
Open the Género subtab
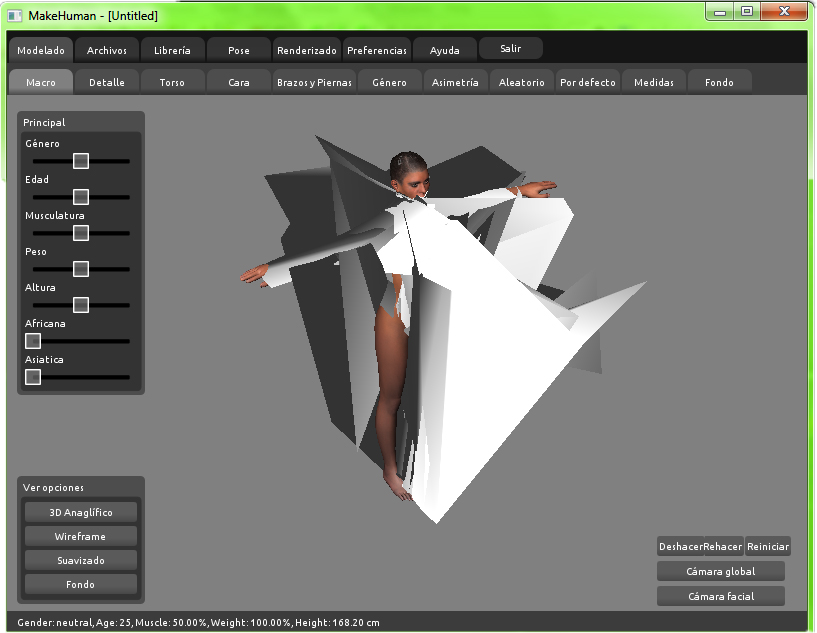[389, 82]
